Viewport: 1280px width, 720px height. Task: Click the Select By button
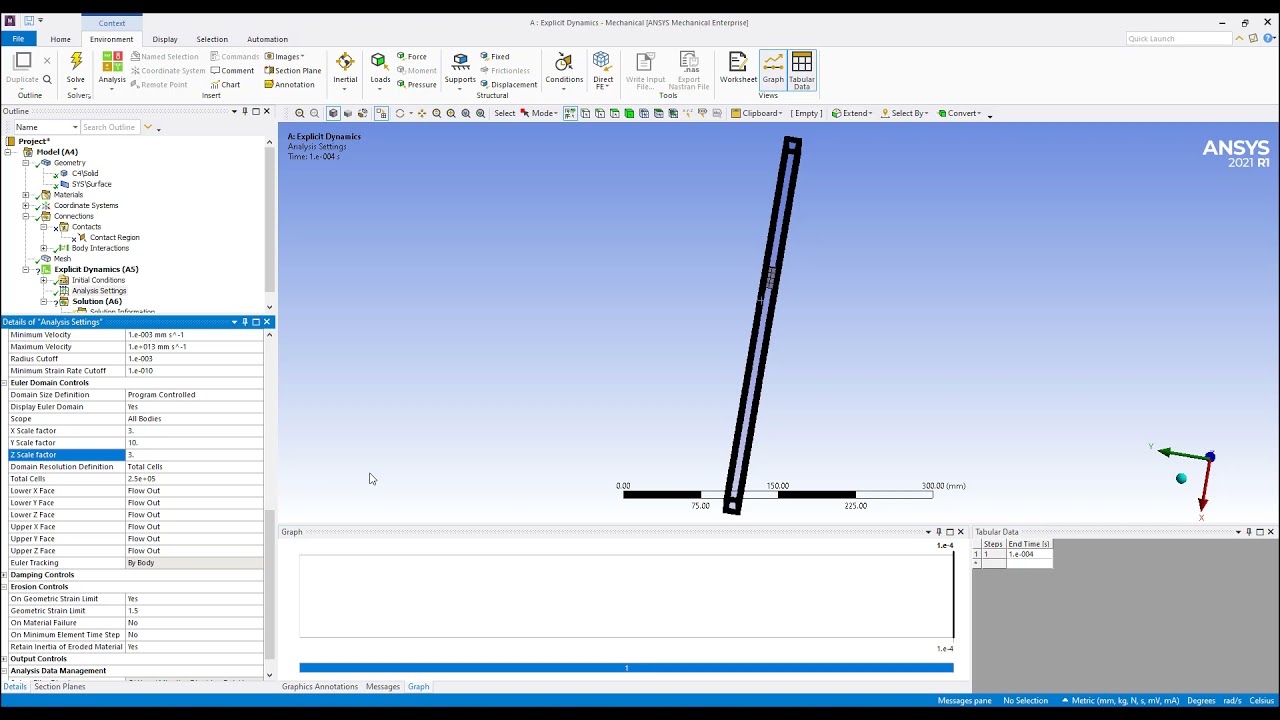(904, 113)
